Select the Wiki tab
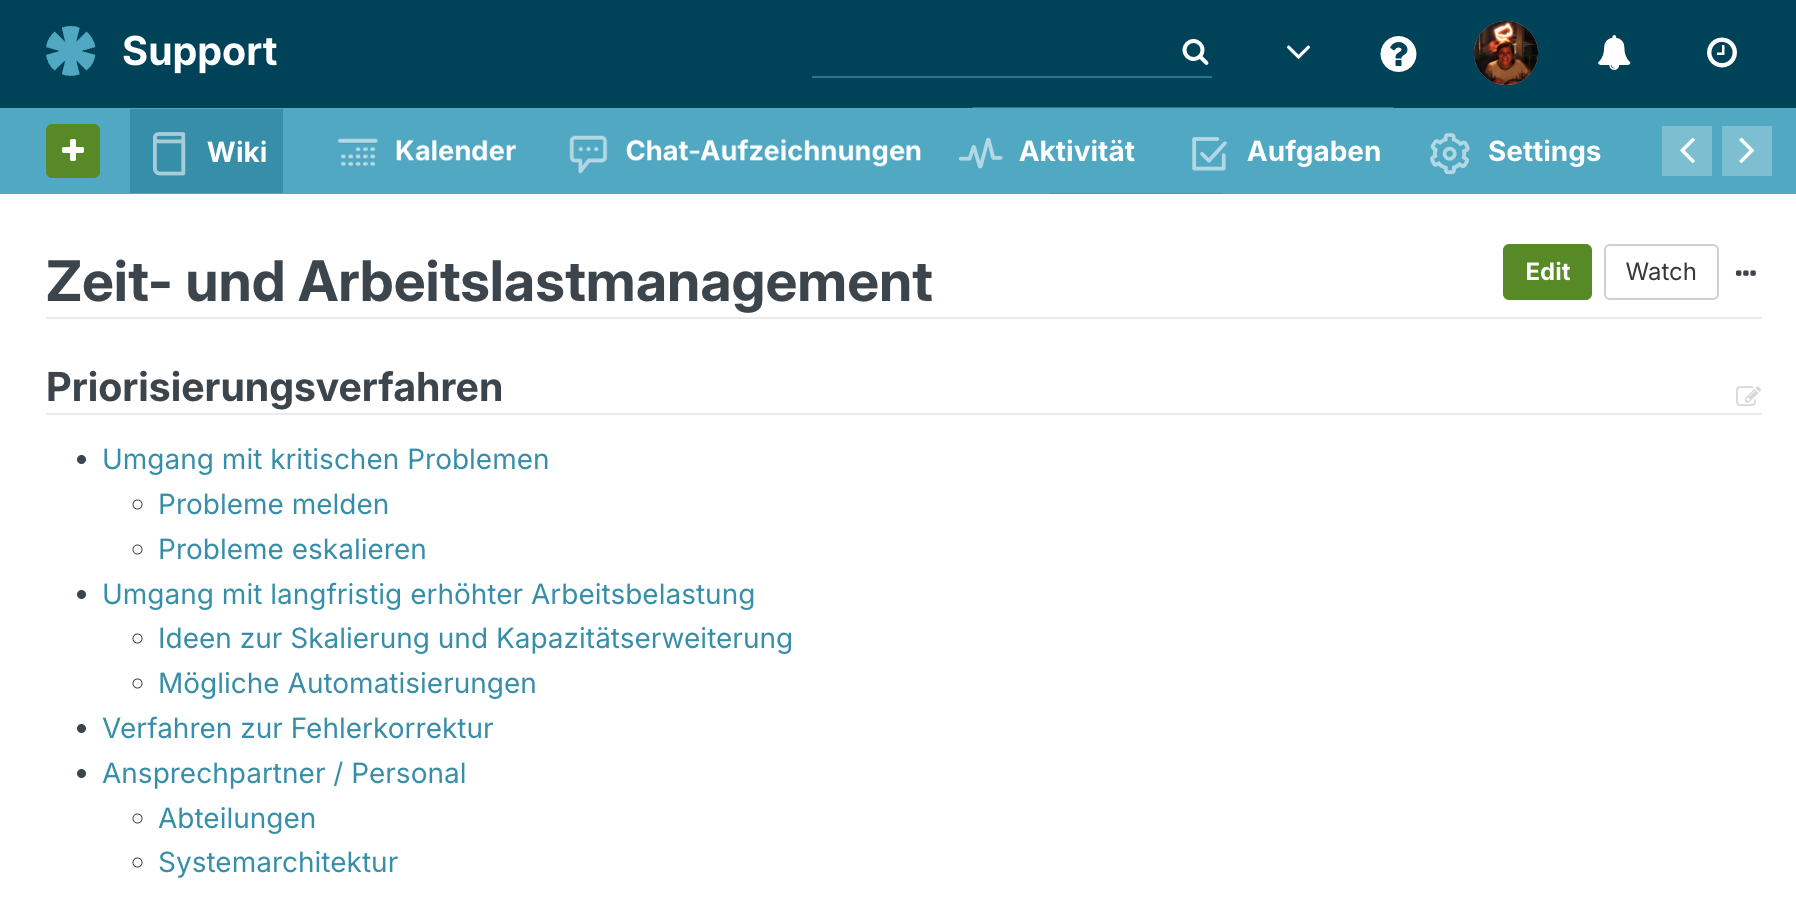The image size is (1796, 902). [207, 151]
